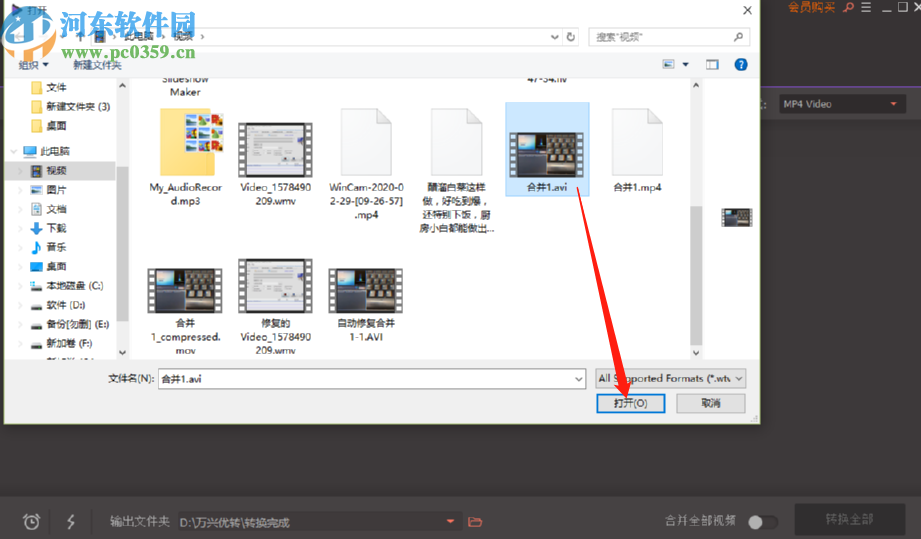Collapse the 此电脑 tree node

(x=14, y=151)
